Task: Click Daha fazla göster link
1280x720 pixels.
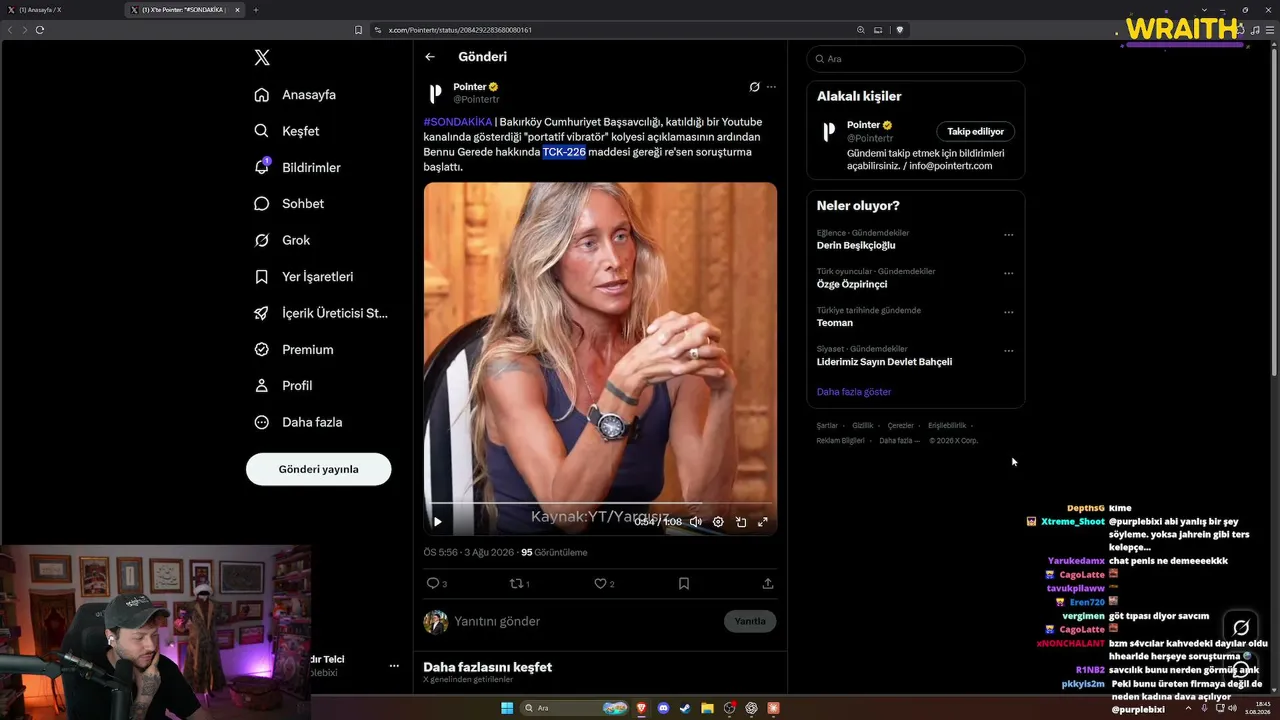Action: pos(854,392)
